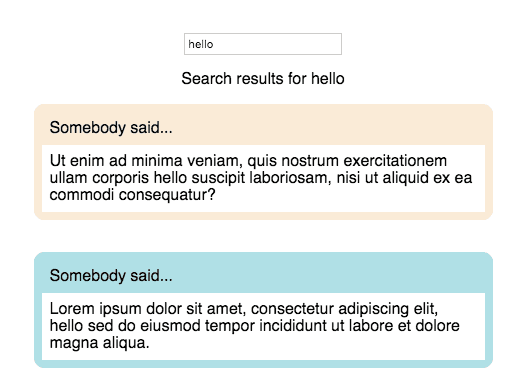Screen dimensions: 529x381
Task: Click the words magna aliqua in second result
Action: coord(98,343)
